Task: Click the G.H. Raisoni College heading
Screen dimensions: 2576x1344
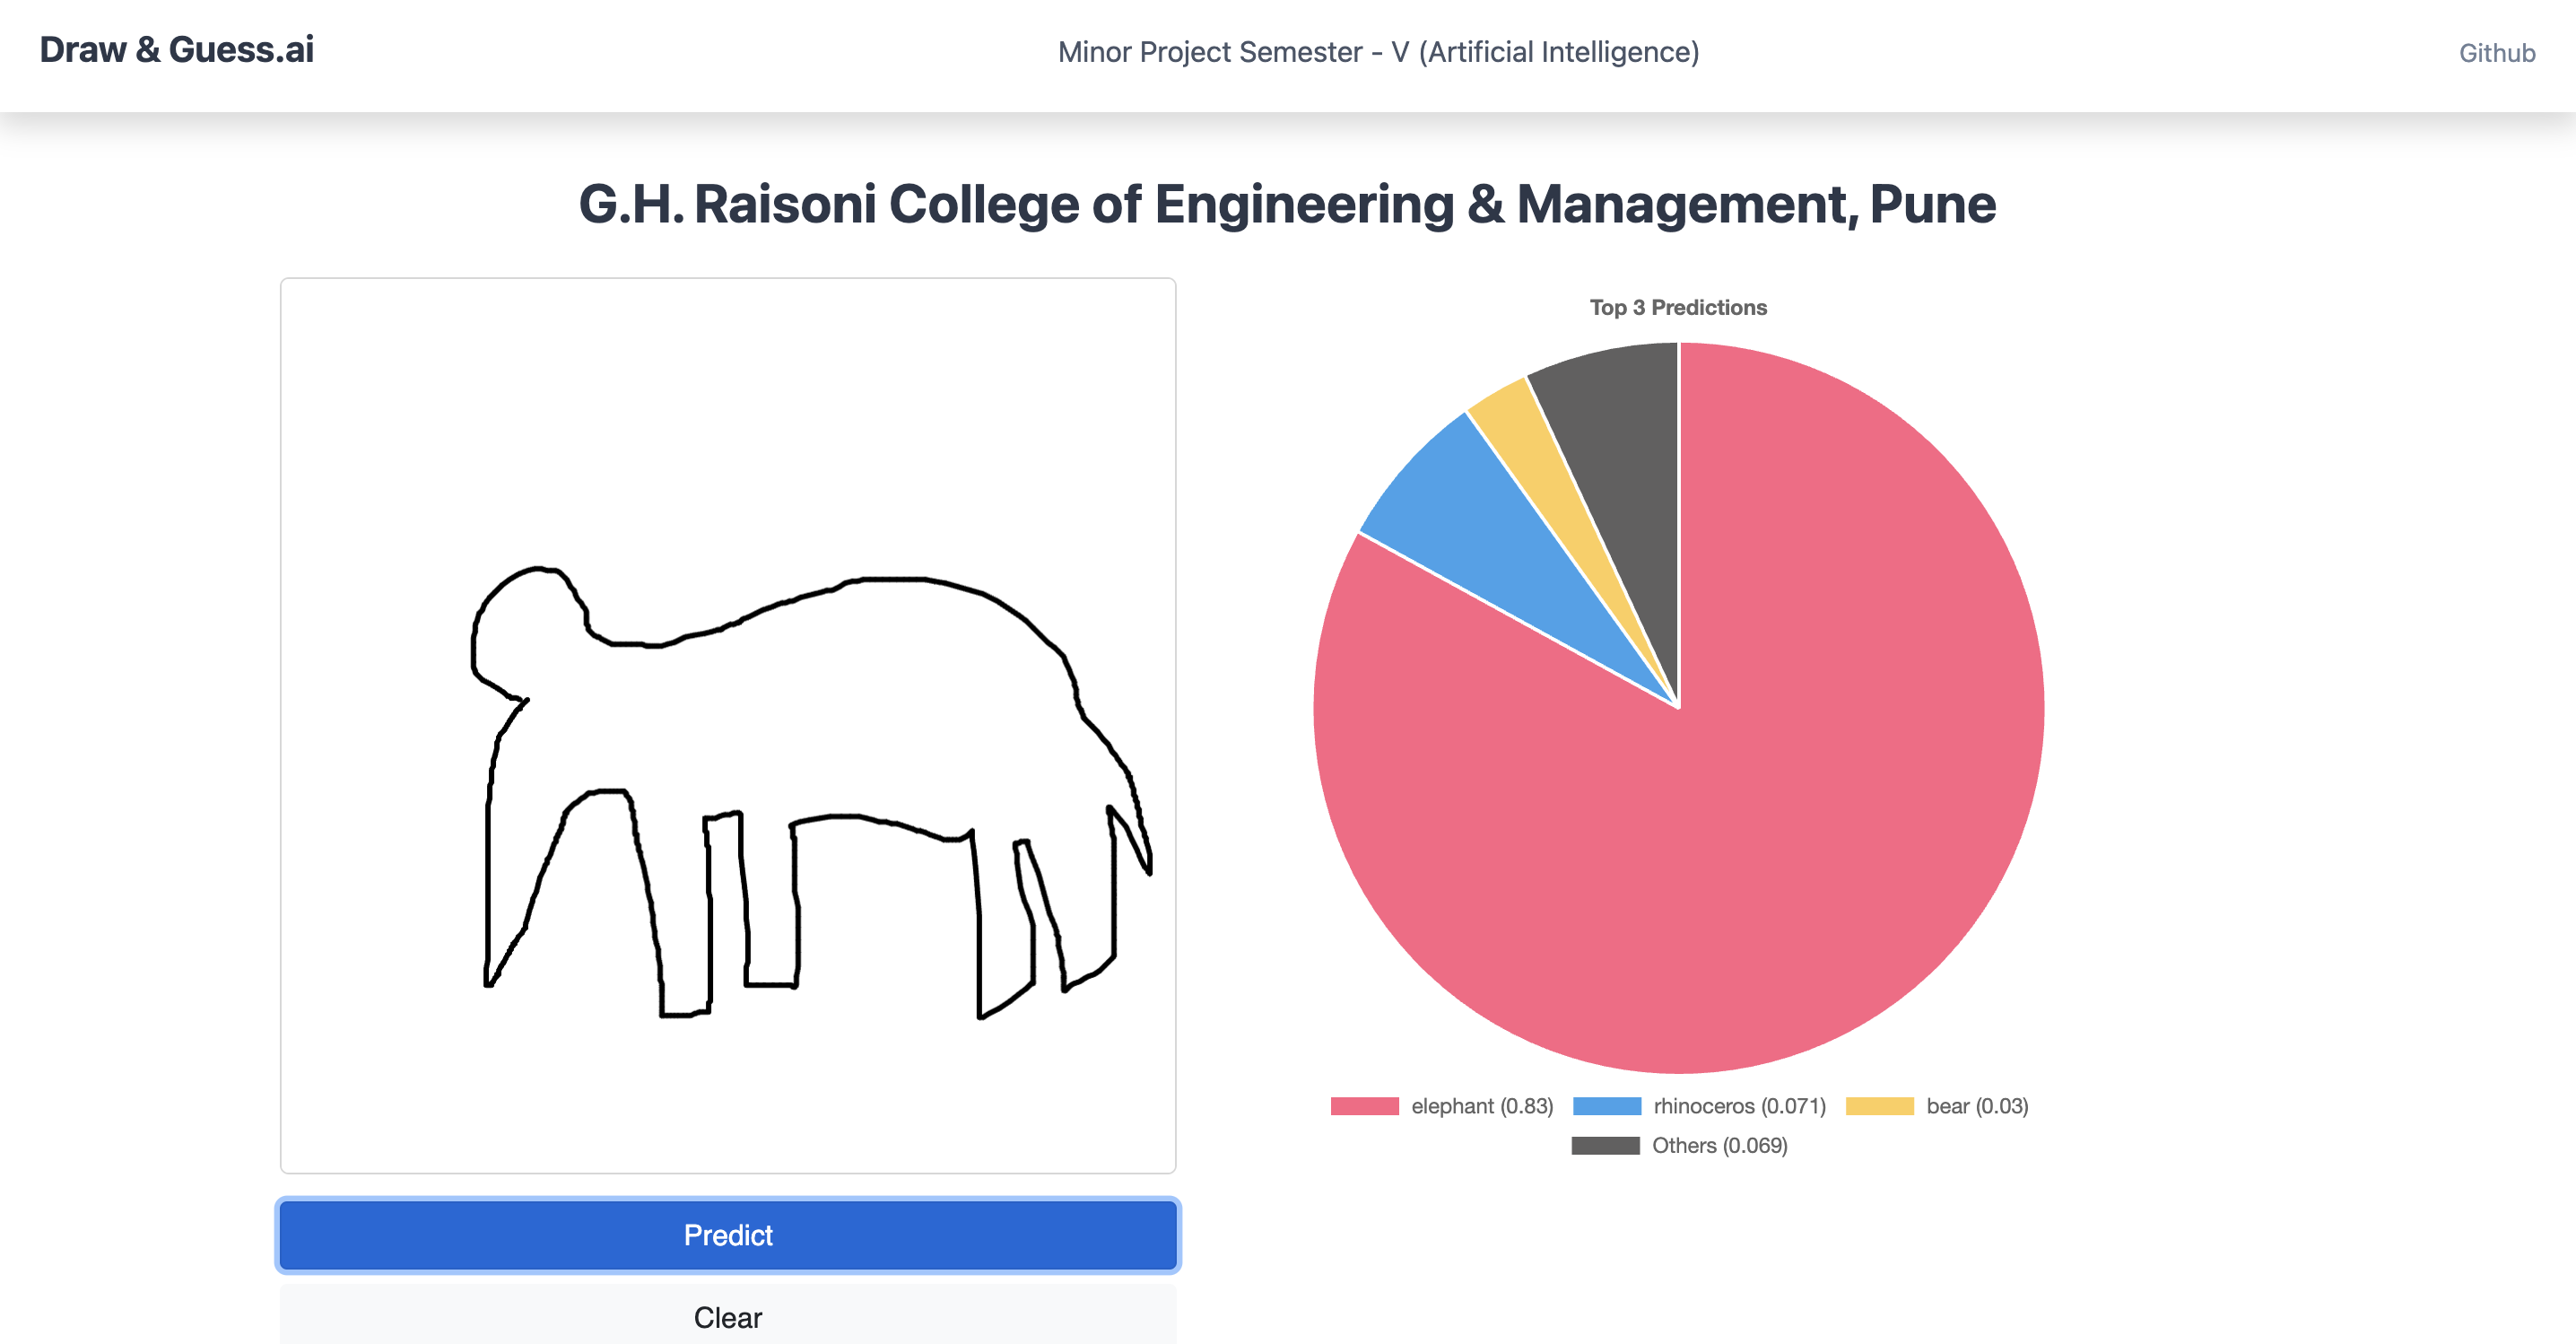Action: click(1287, 205)
